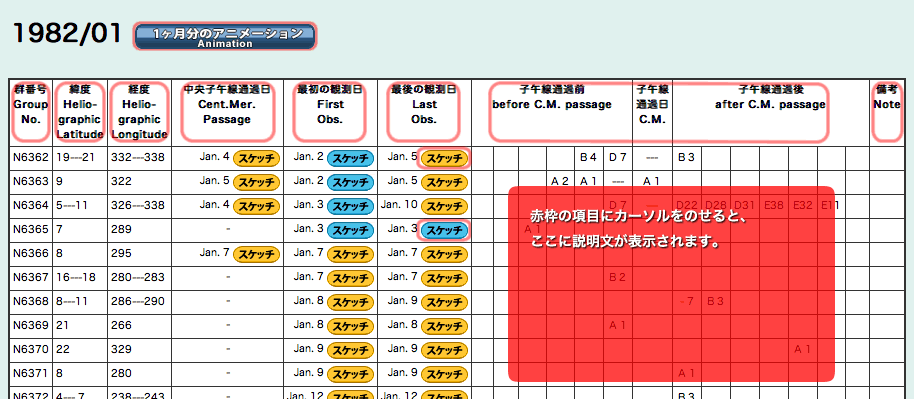Open N6366 Cent.Mer. Passage Jan. 7 sketch
The image size is (914, 399).
pos(256,254)
